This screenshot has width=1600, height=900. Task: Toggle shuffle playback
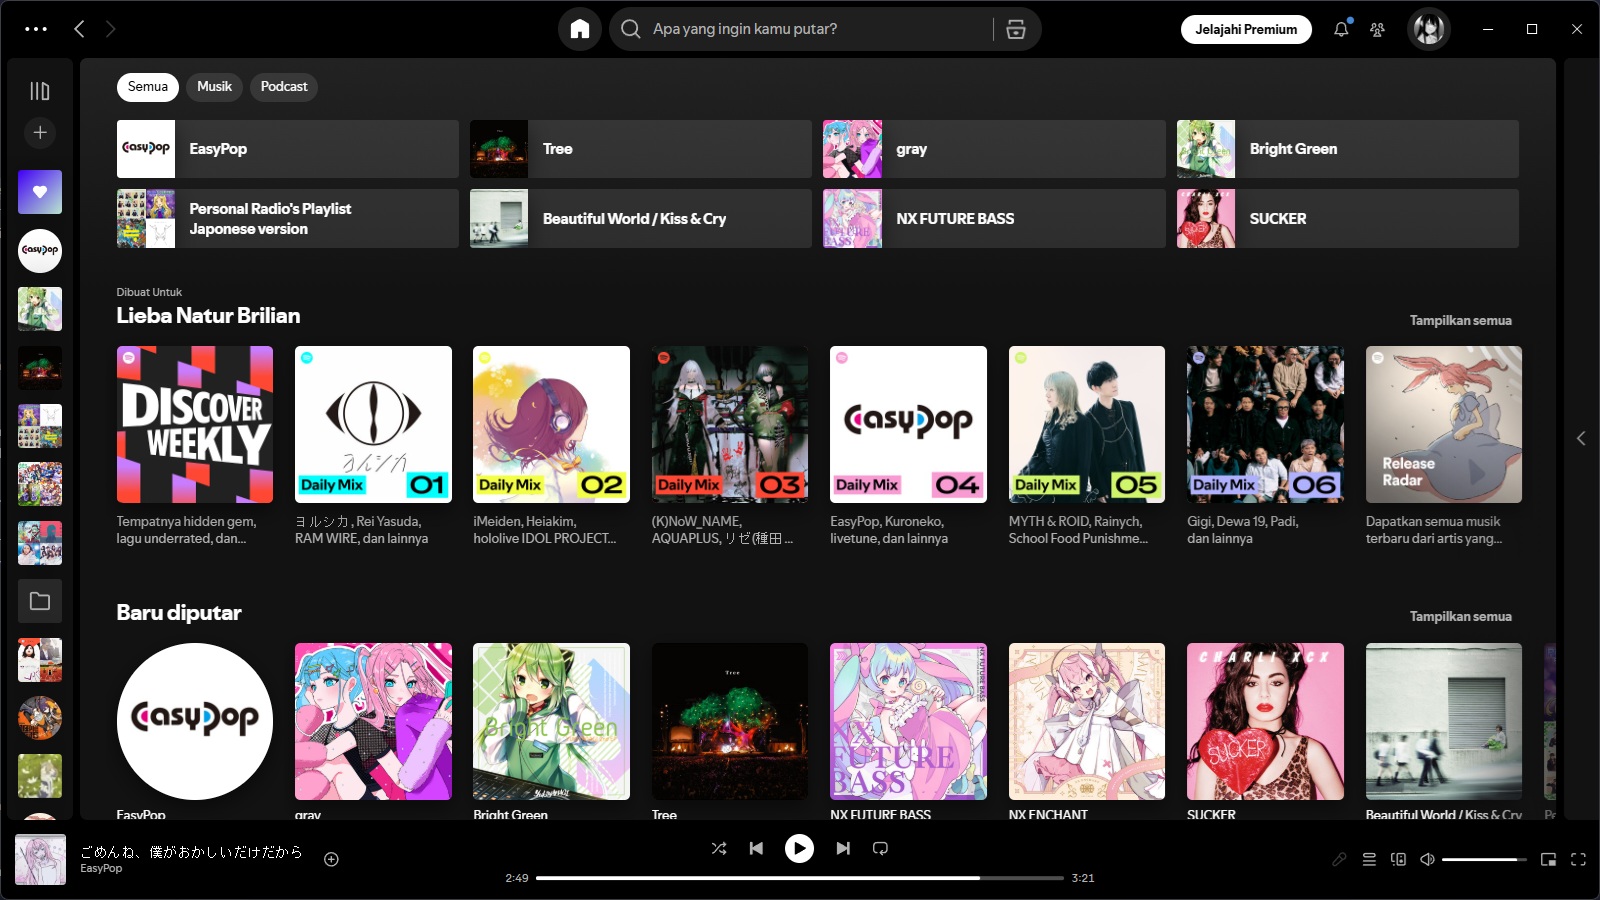pyautogui.click(x=719, y=848)
